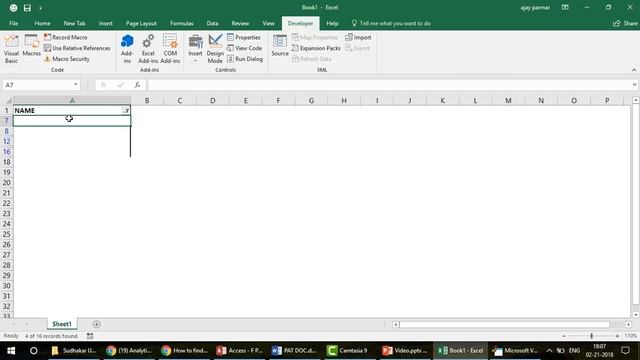Click Run Dialog

click(x=245, y=59)
